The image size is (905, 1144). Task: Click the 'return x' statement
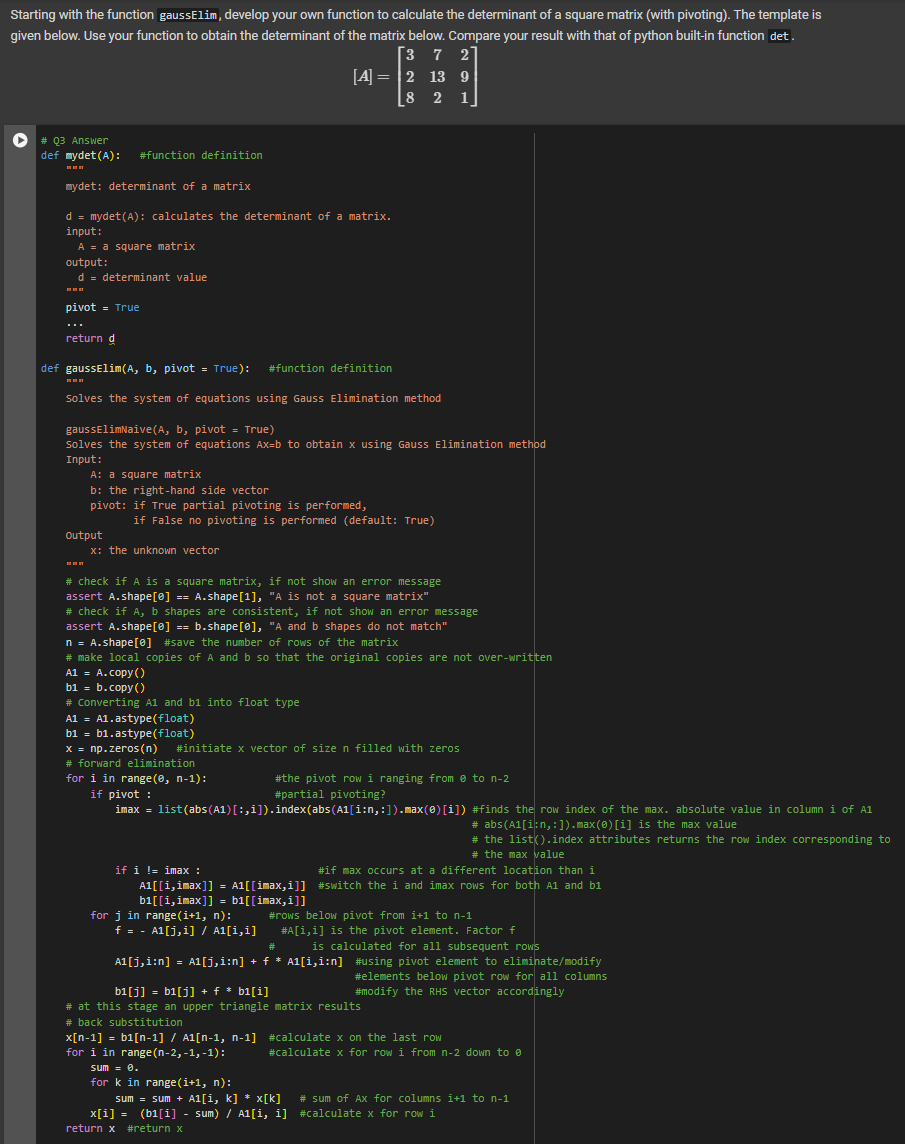(x=90, y=1129)
